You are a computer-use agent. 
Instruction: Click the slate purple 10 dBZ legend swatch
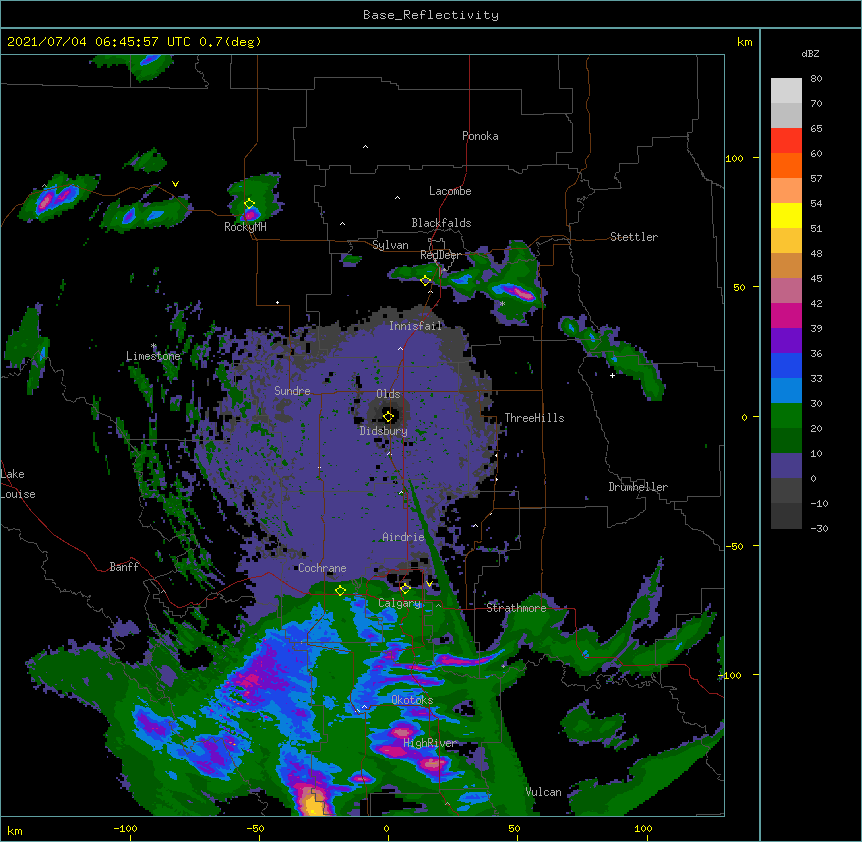(x=786, y=466)
